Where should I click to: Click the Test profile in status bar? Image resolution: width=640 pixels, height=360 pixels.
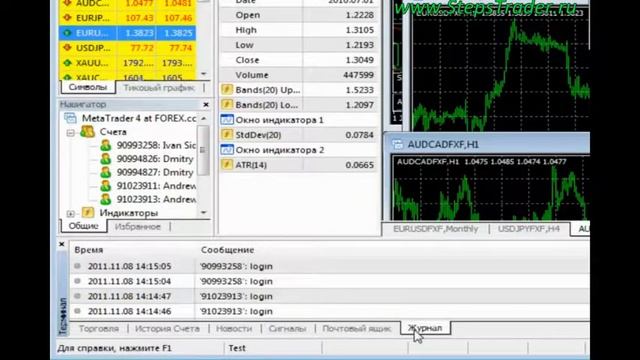pyautogui.click(x=237, y=348)
